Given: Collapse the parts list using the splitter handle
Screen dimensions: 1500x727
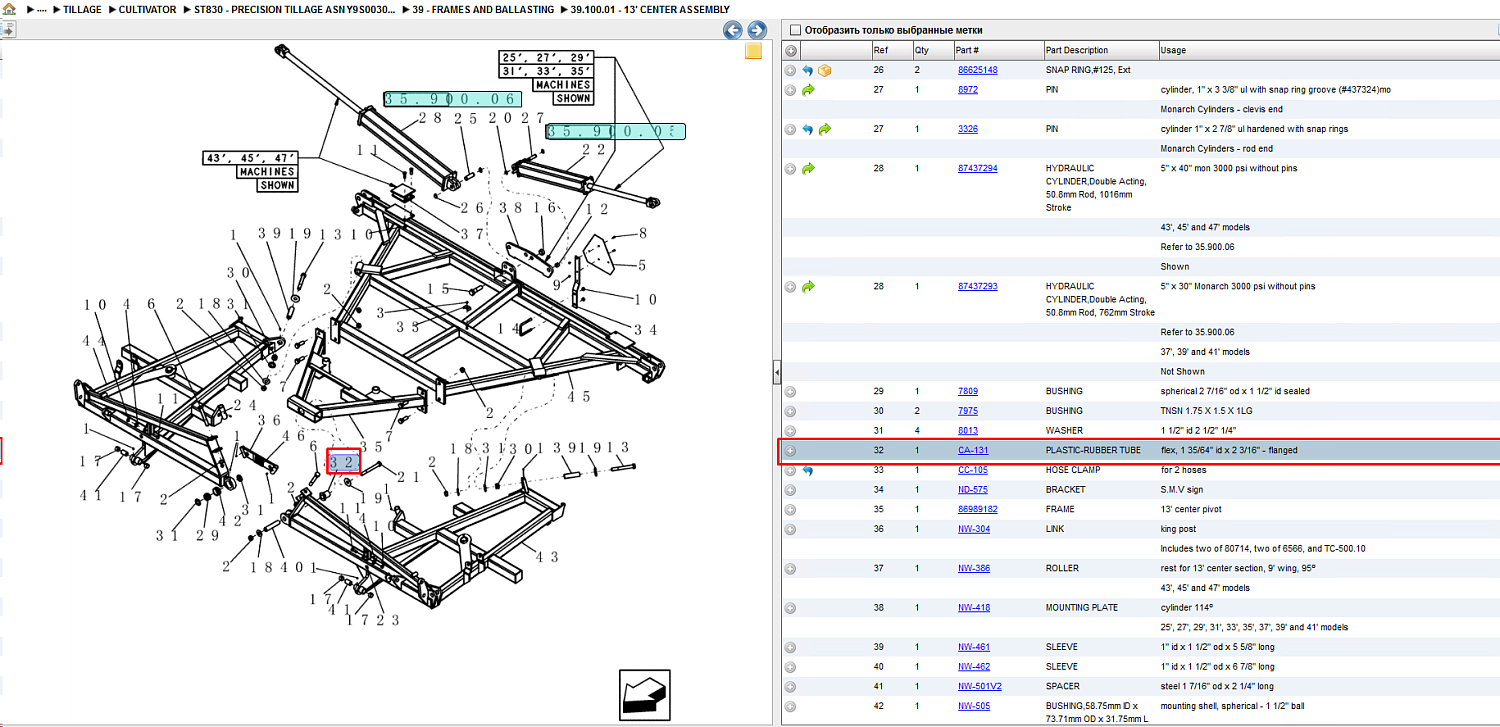Looking at the screenshot, I should 776,373.
